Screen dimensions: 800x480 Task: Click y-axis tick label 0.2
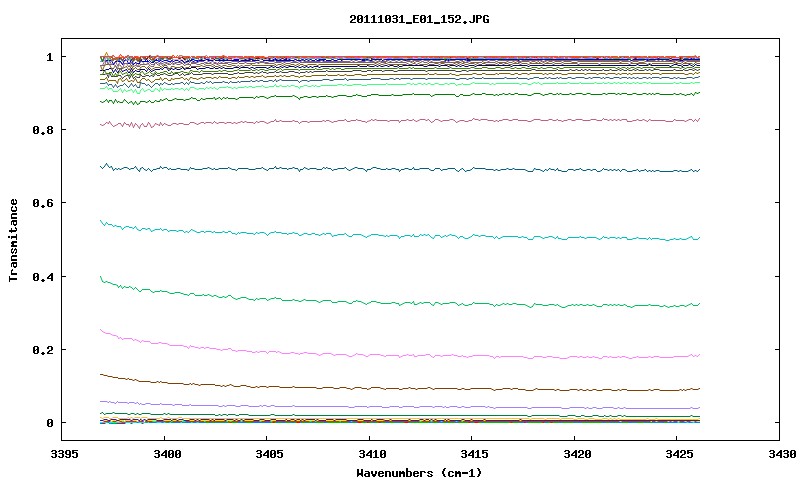pos(43,350)
